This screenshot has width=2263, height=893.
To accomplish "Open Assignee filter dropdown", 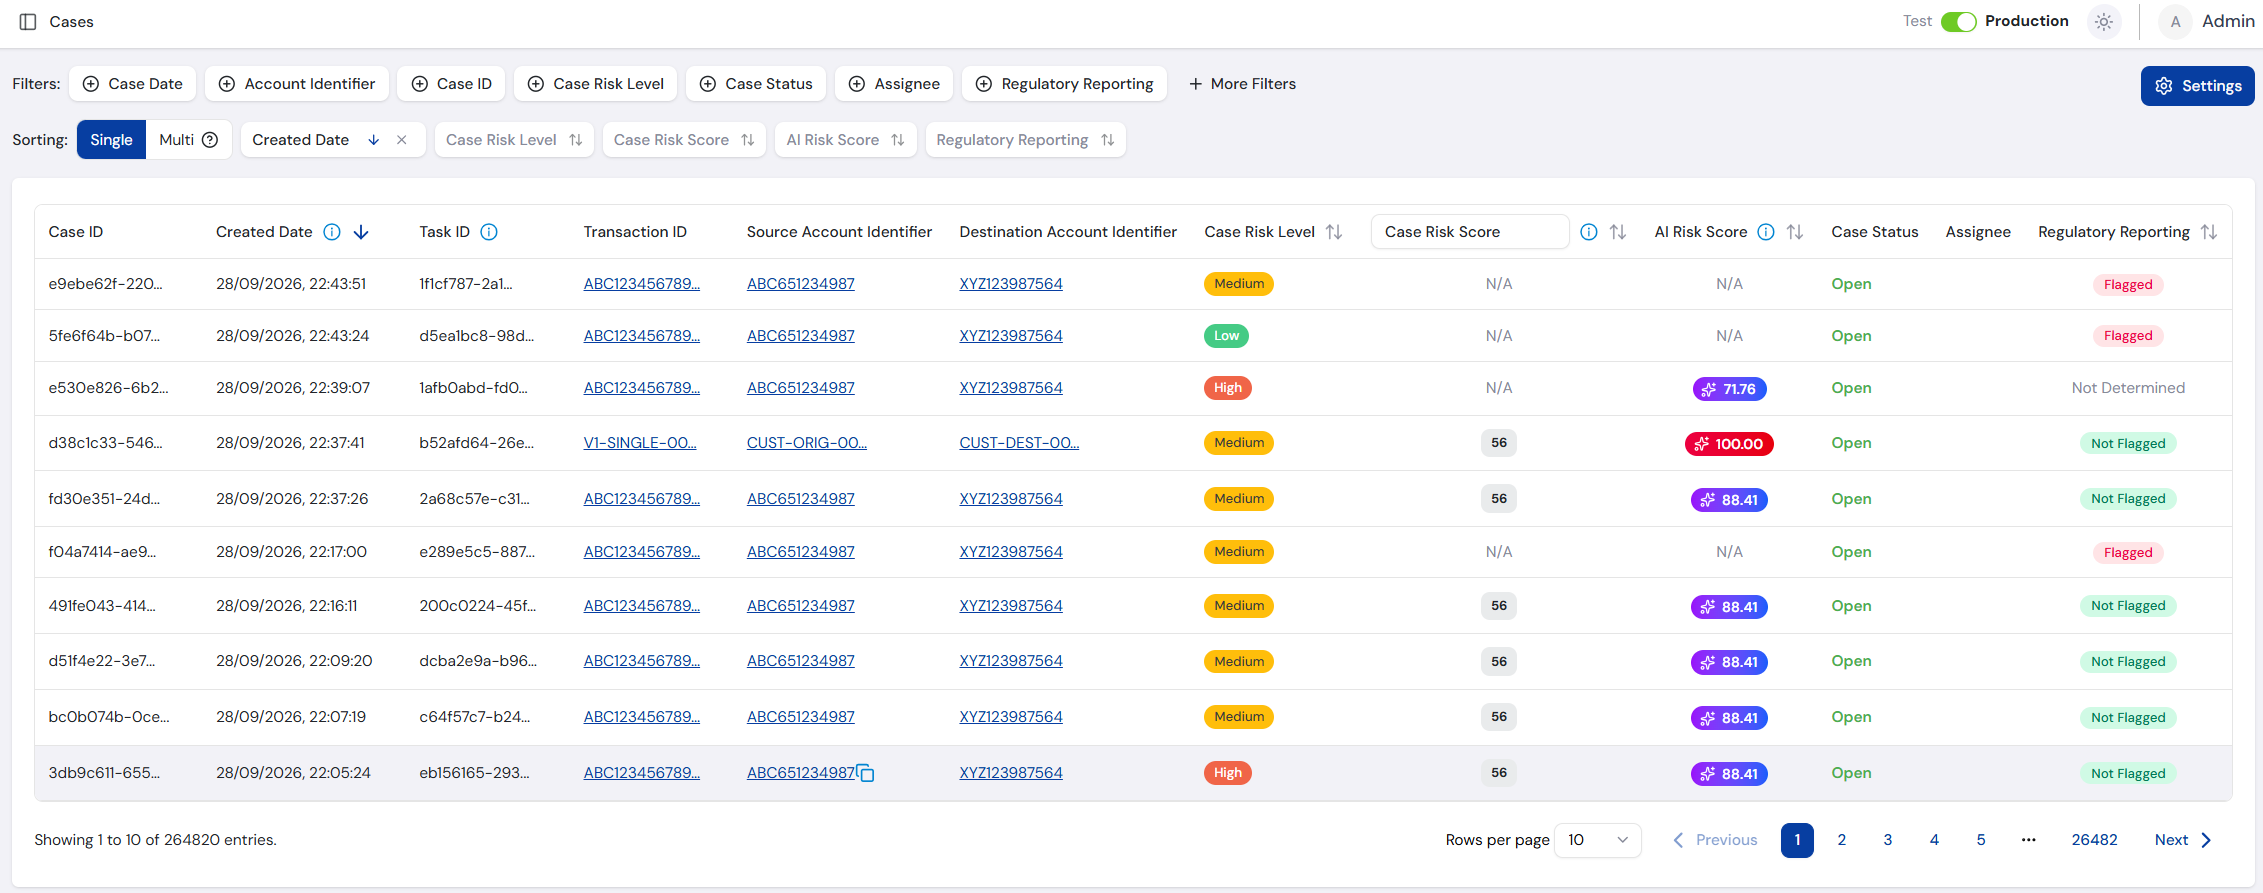I will click(894, 84).
